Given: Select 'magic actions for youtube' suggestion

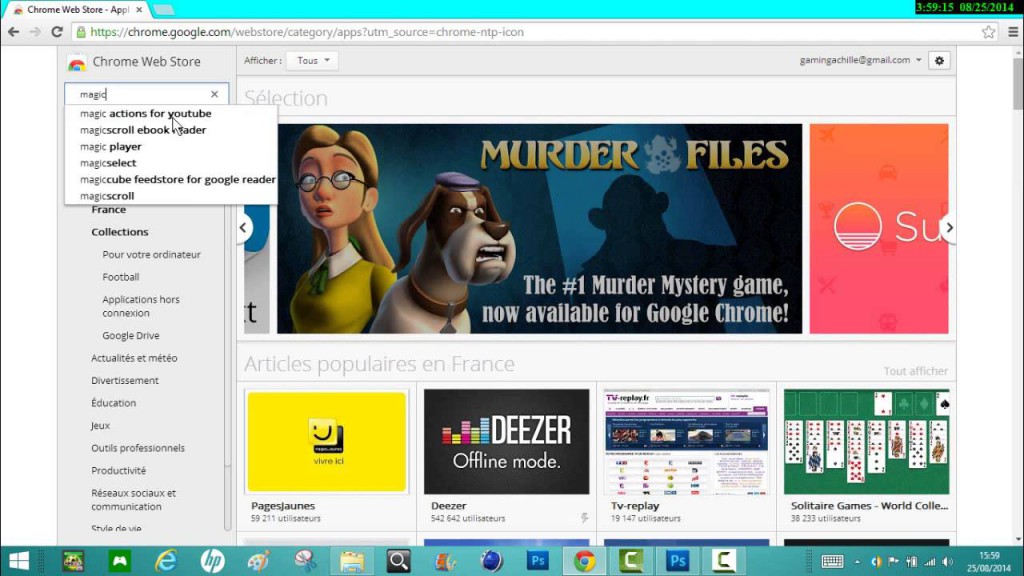Looking at the screenshot, I should [146, 114].
